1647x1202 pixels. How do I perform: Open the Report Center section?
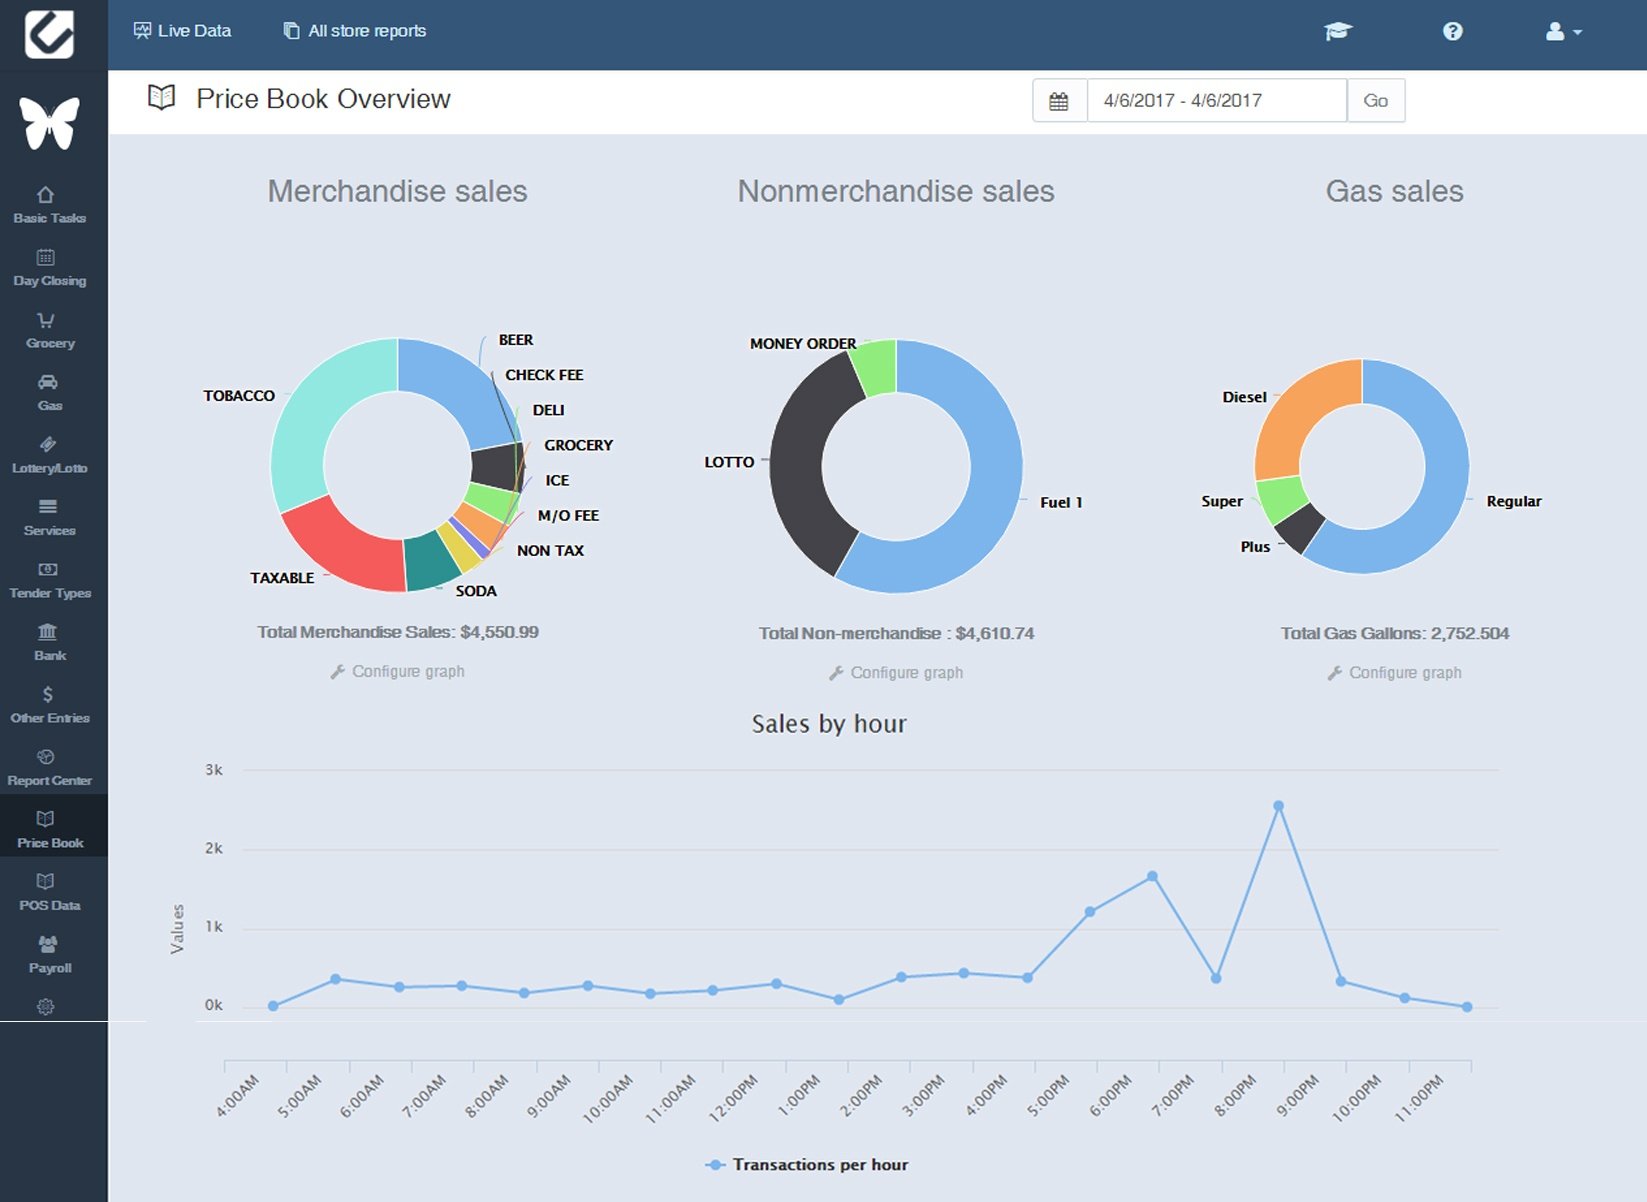[x=49, y=767]
